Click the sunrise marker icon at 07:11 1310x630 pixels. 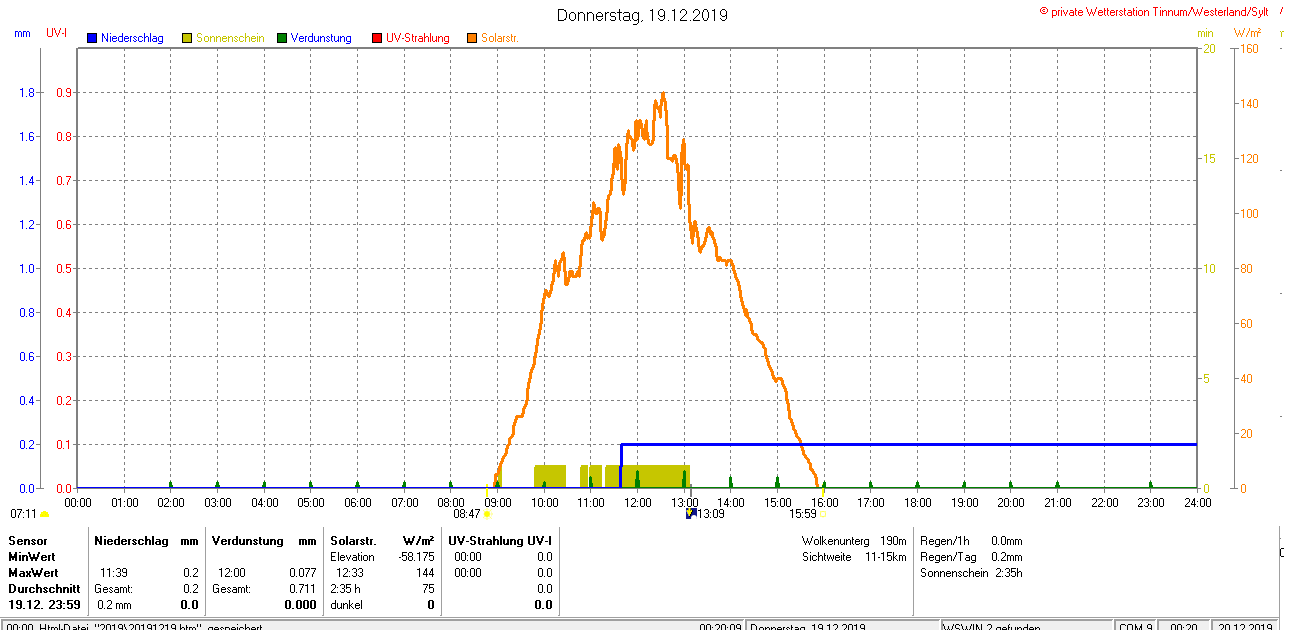pyautogui.click(x=44, y=514)
